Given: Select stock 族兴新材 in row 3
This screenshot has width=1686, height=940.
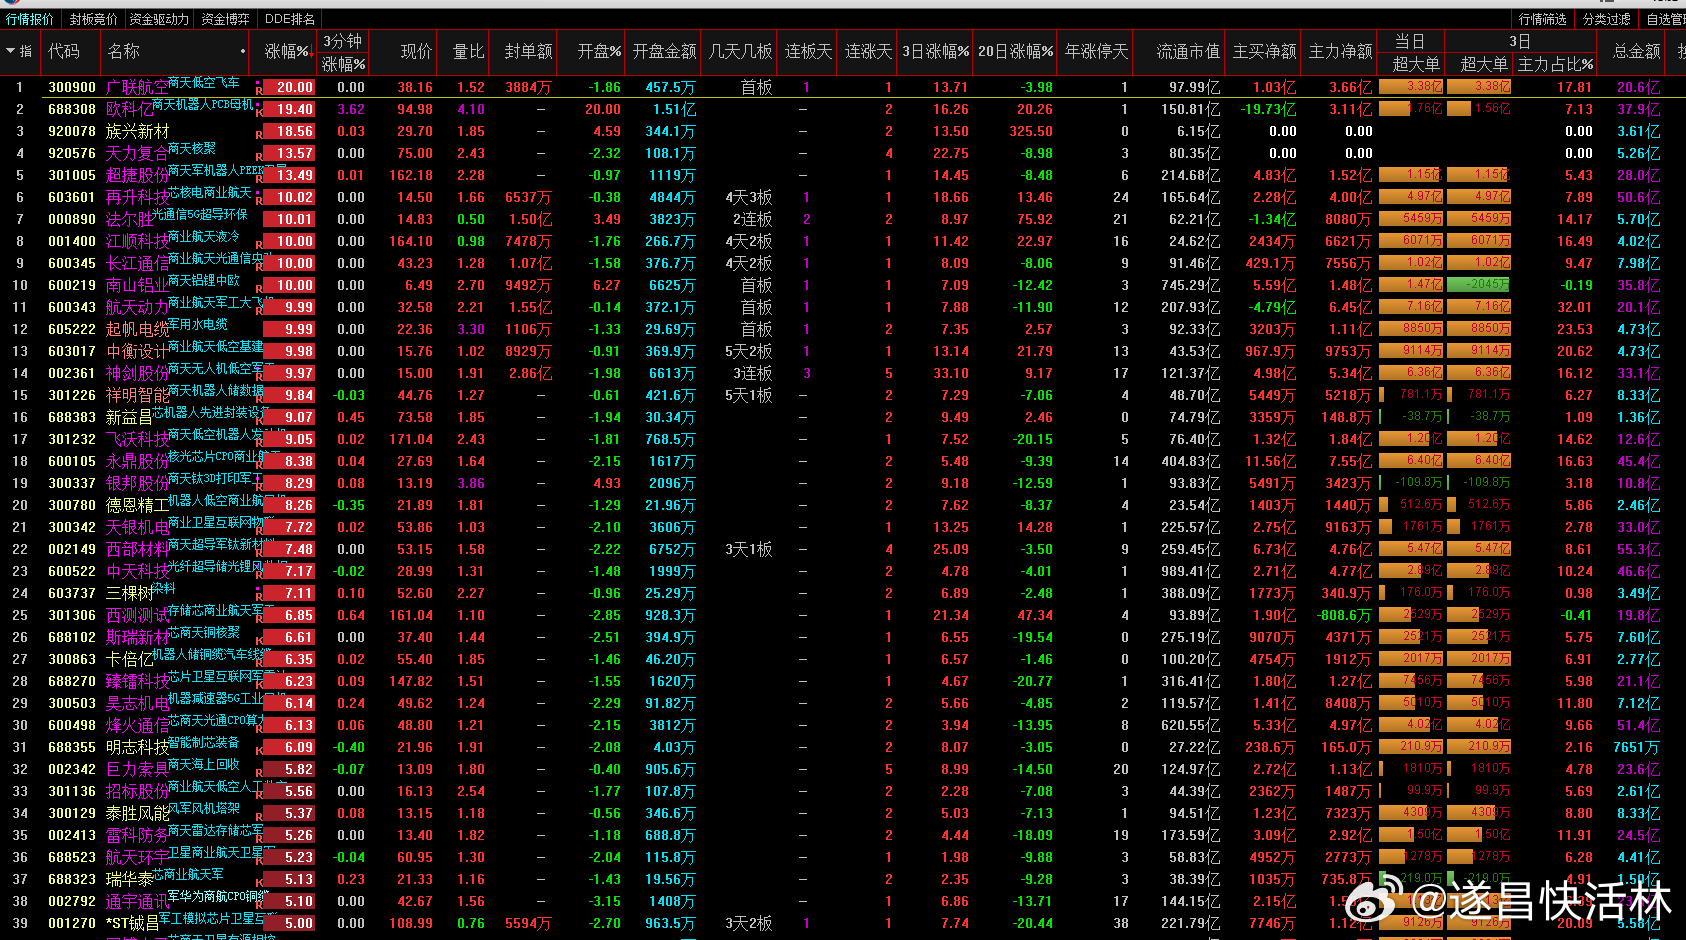Looking at the screenshot, I should pyautogui.click(x=137, y=132).
